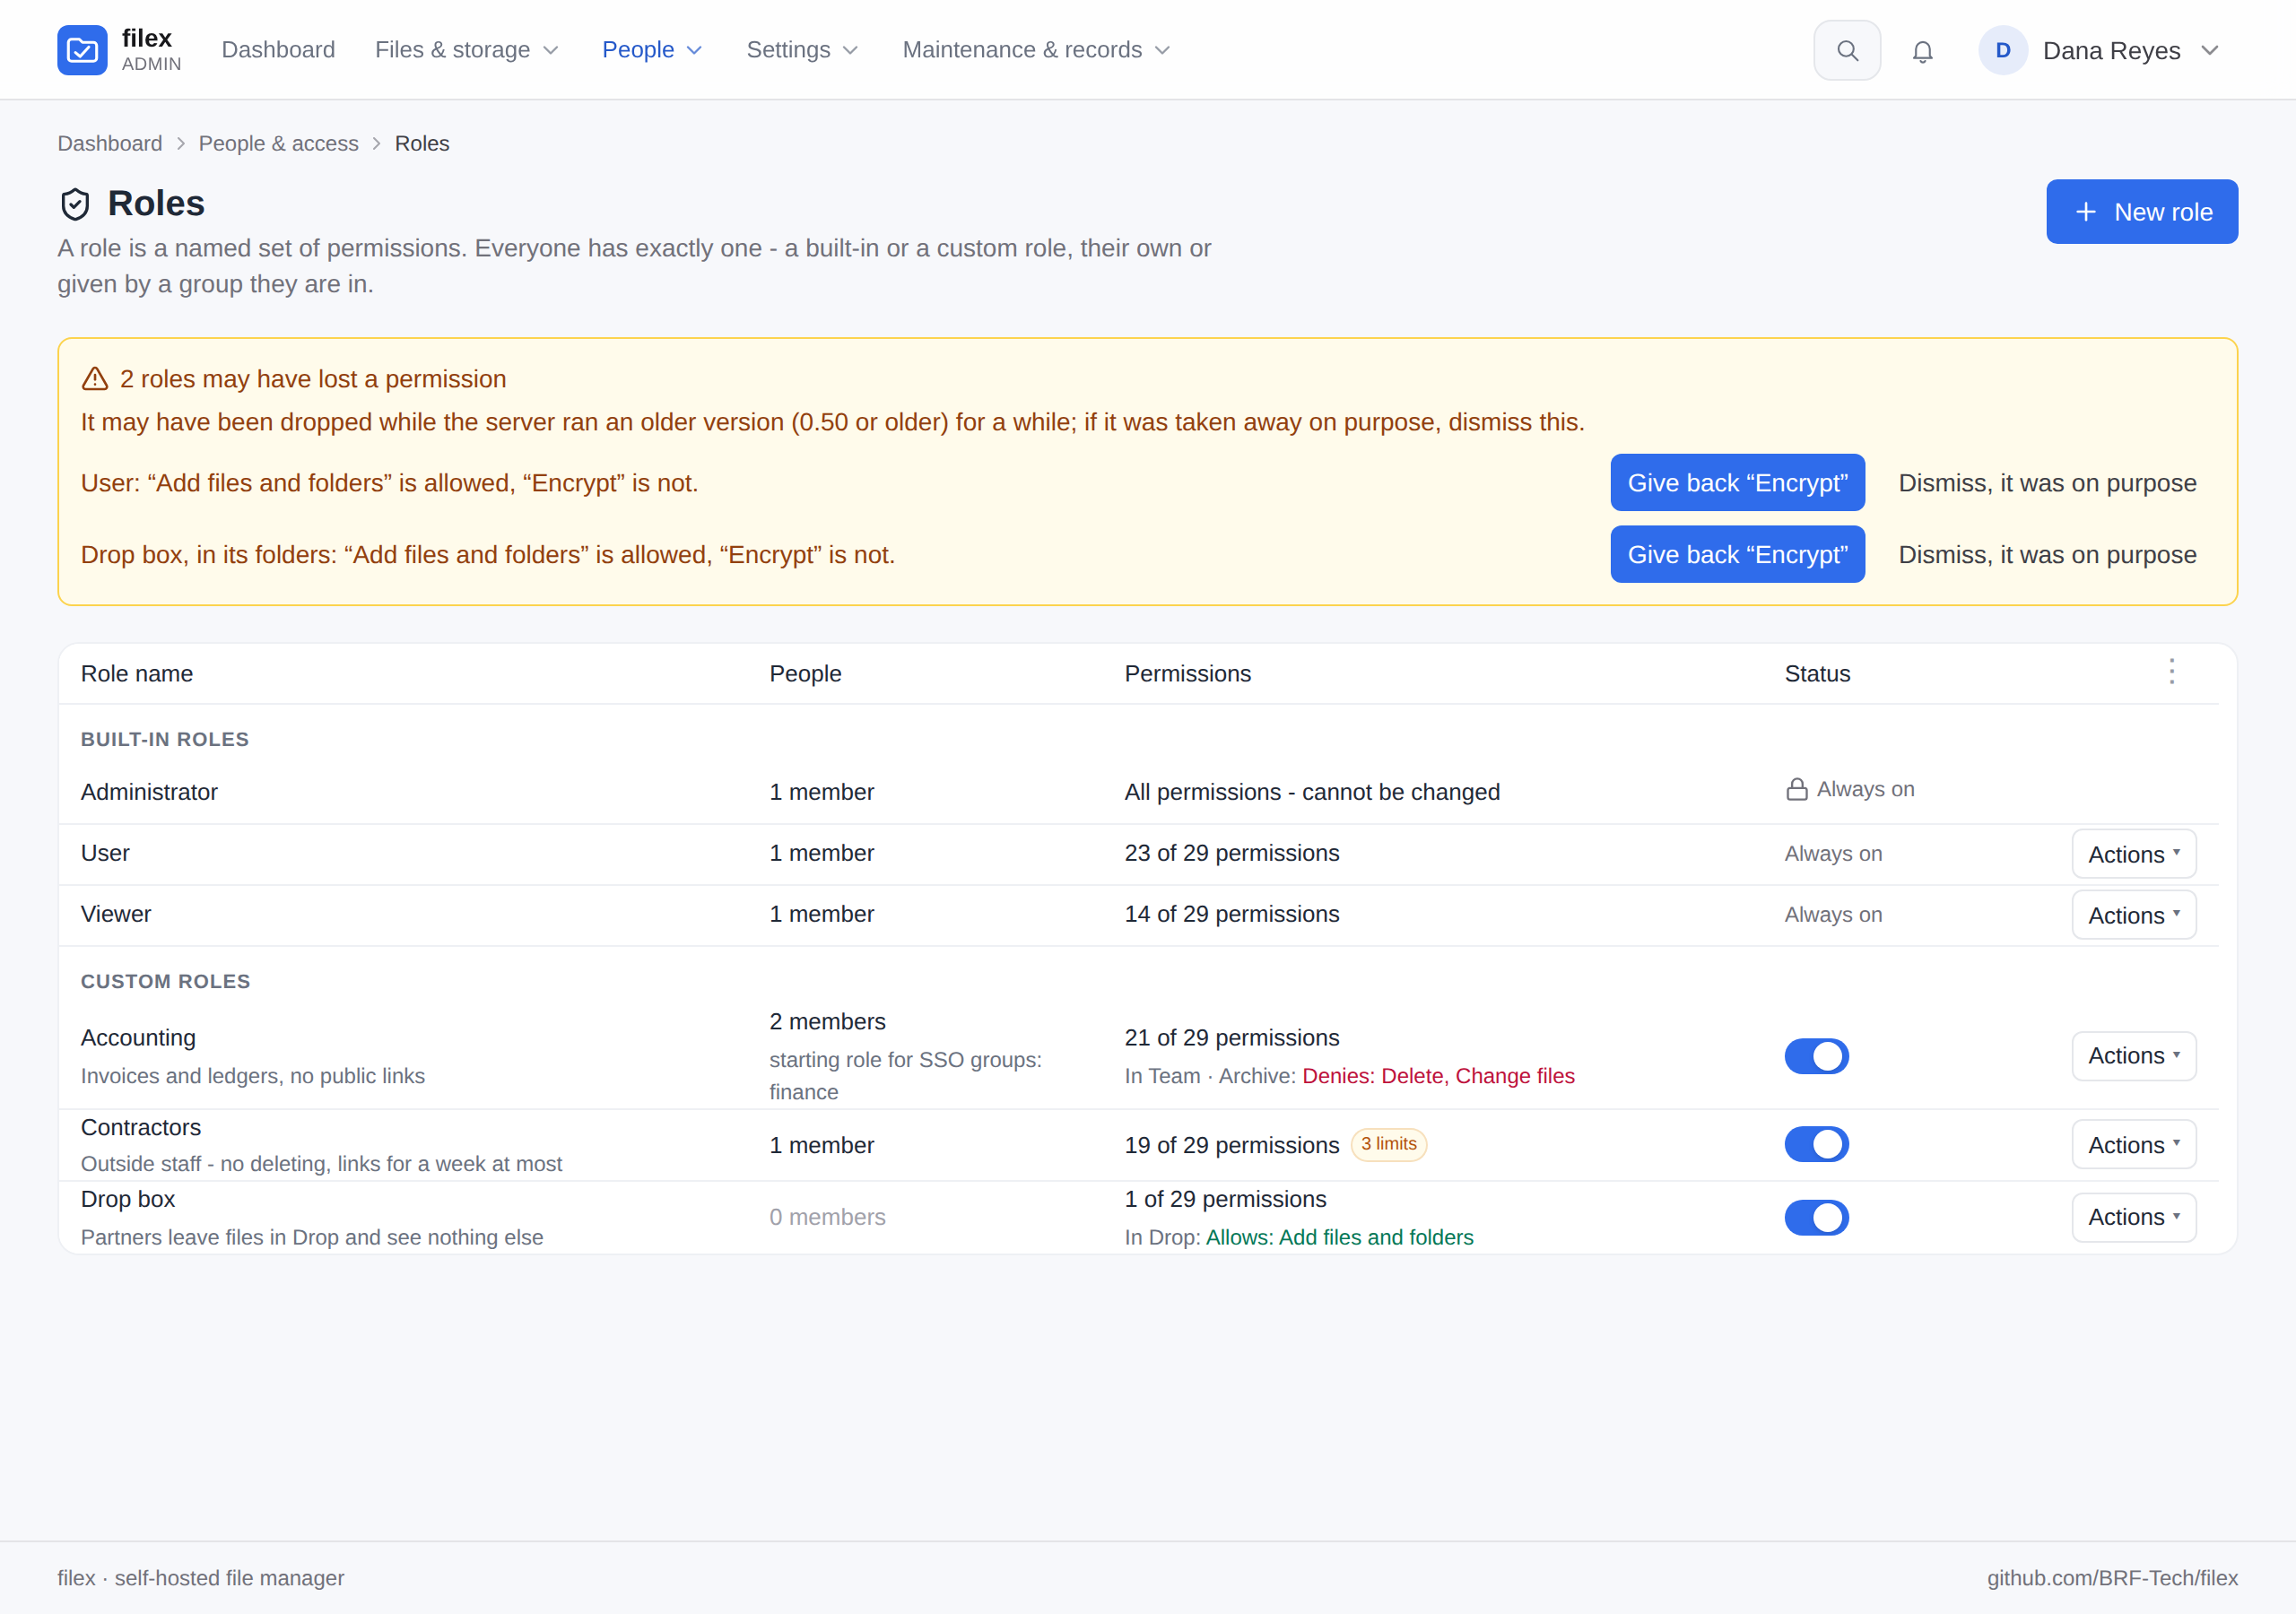The width and height of the screenshot is (2296, 1614).
Task: Click "23 of 29 permissions" cell
Action: (x=1232, y=853)
